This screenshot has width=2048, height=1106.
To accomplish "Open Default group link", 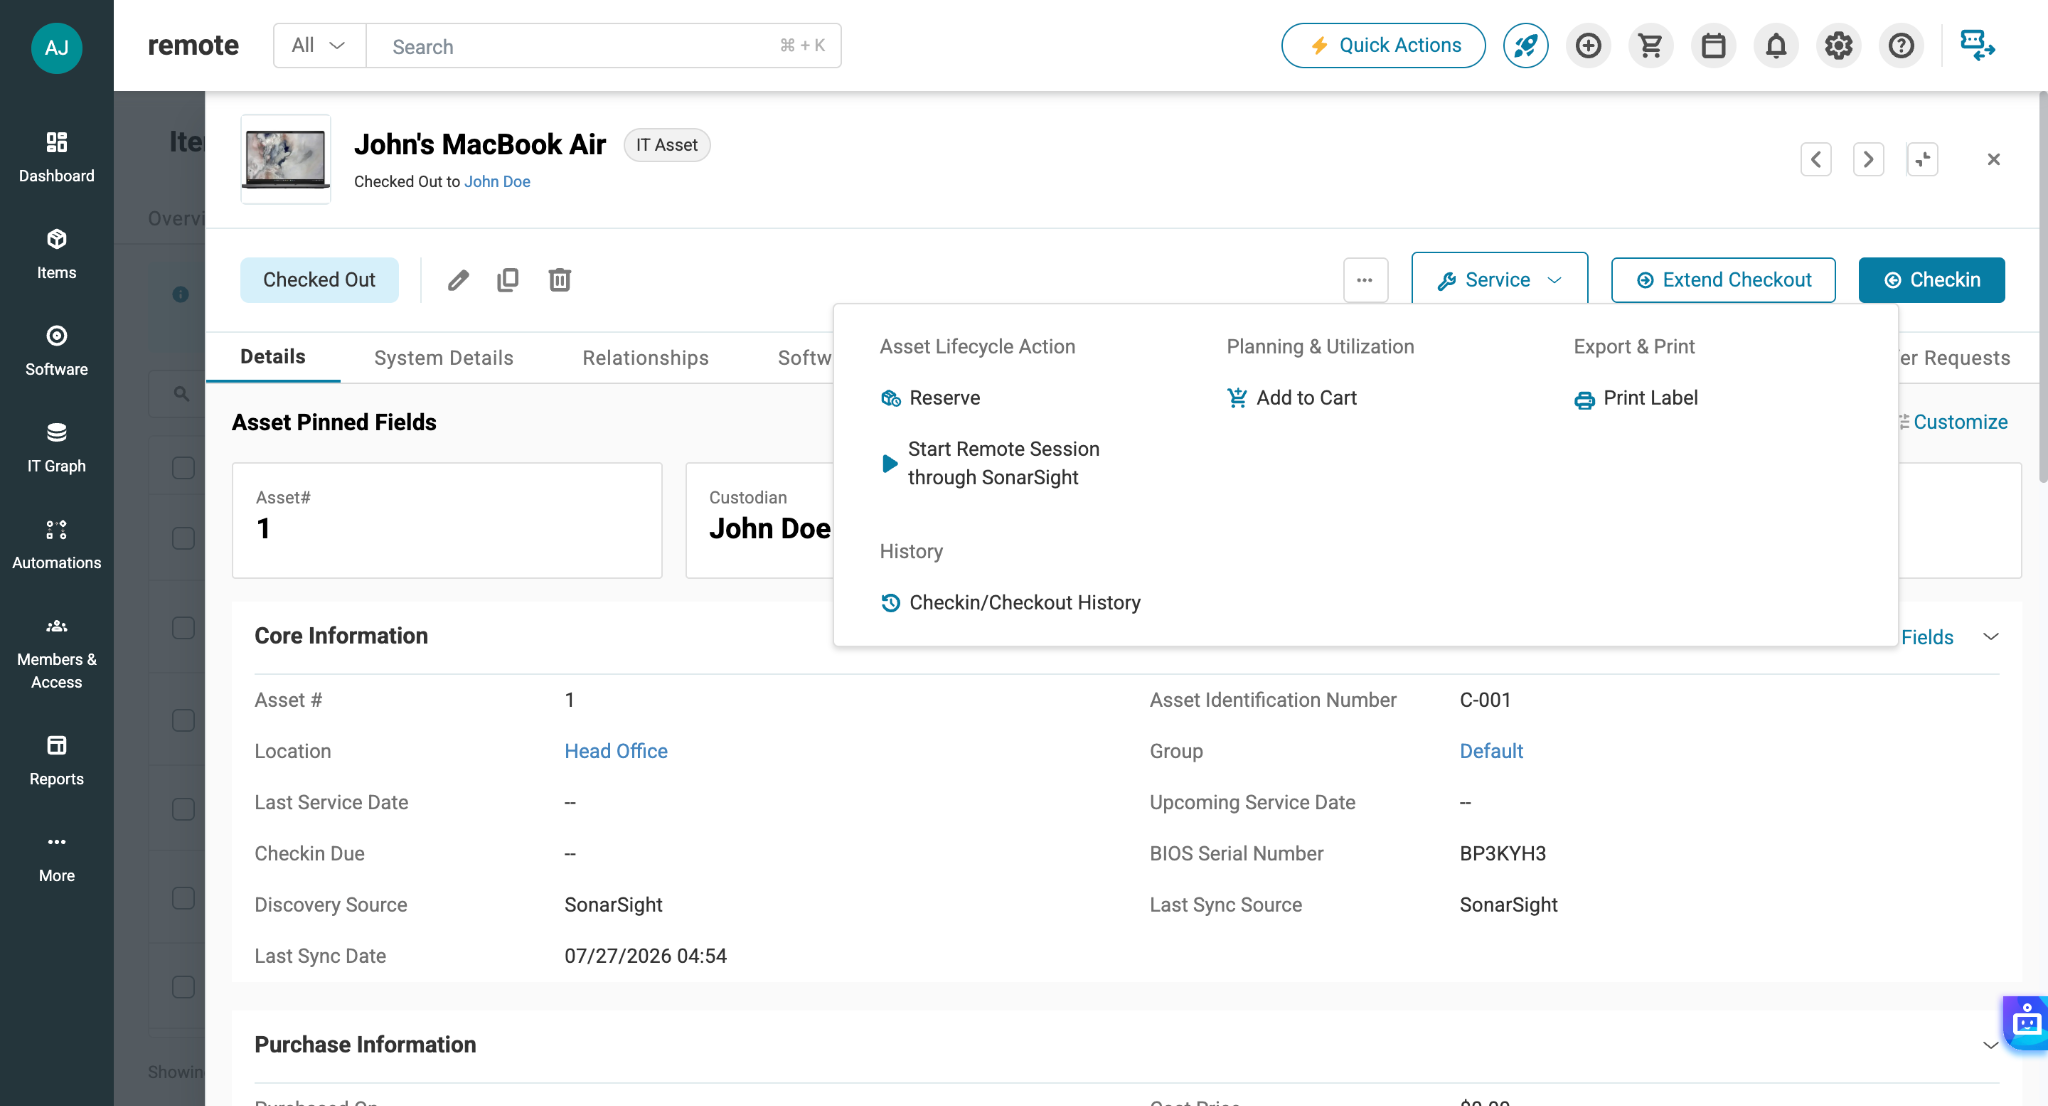I will click(1491, 751).
